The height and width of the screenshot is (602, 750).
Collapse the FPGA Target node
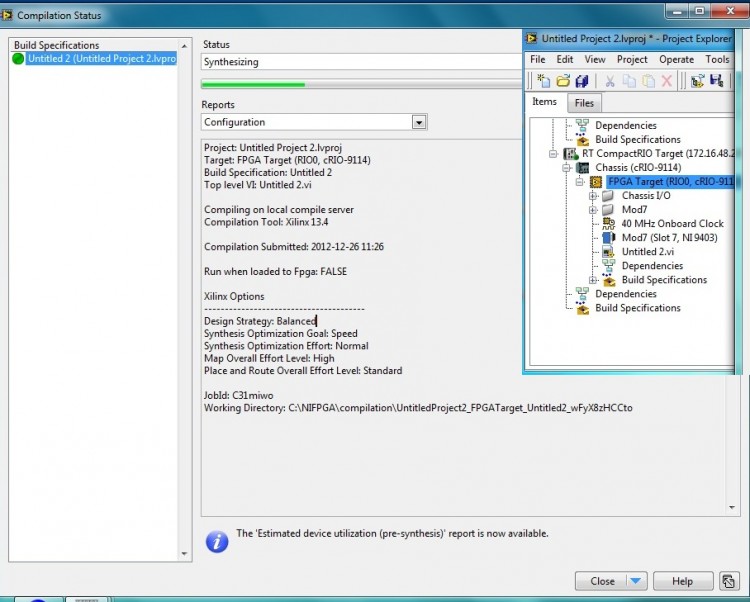580,182
